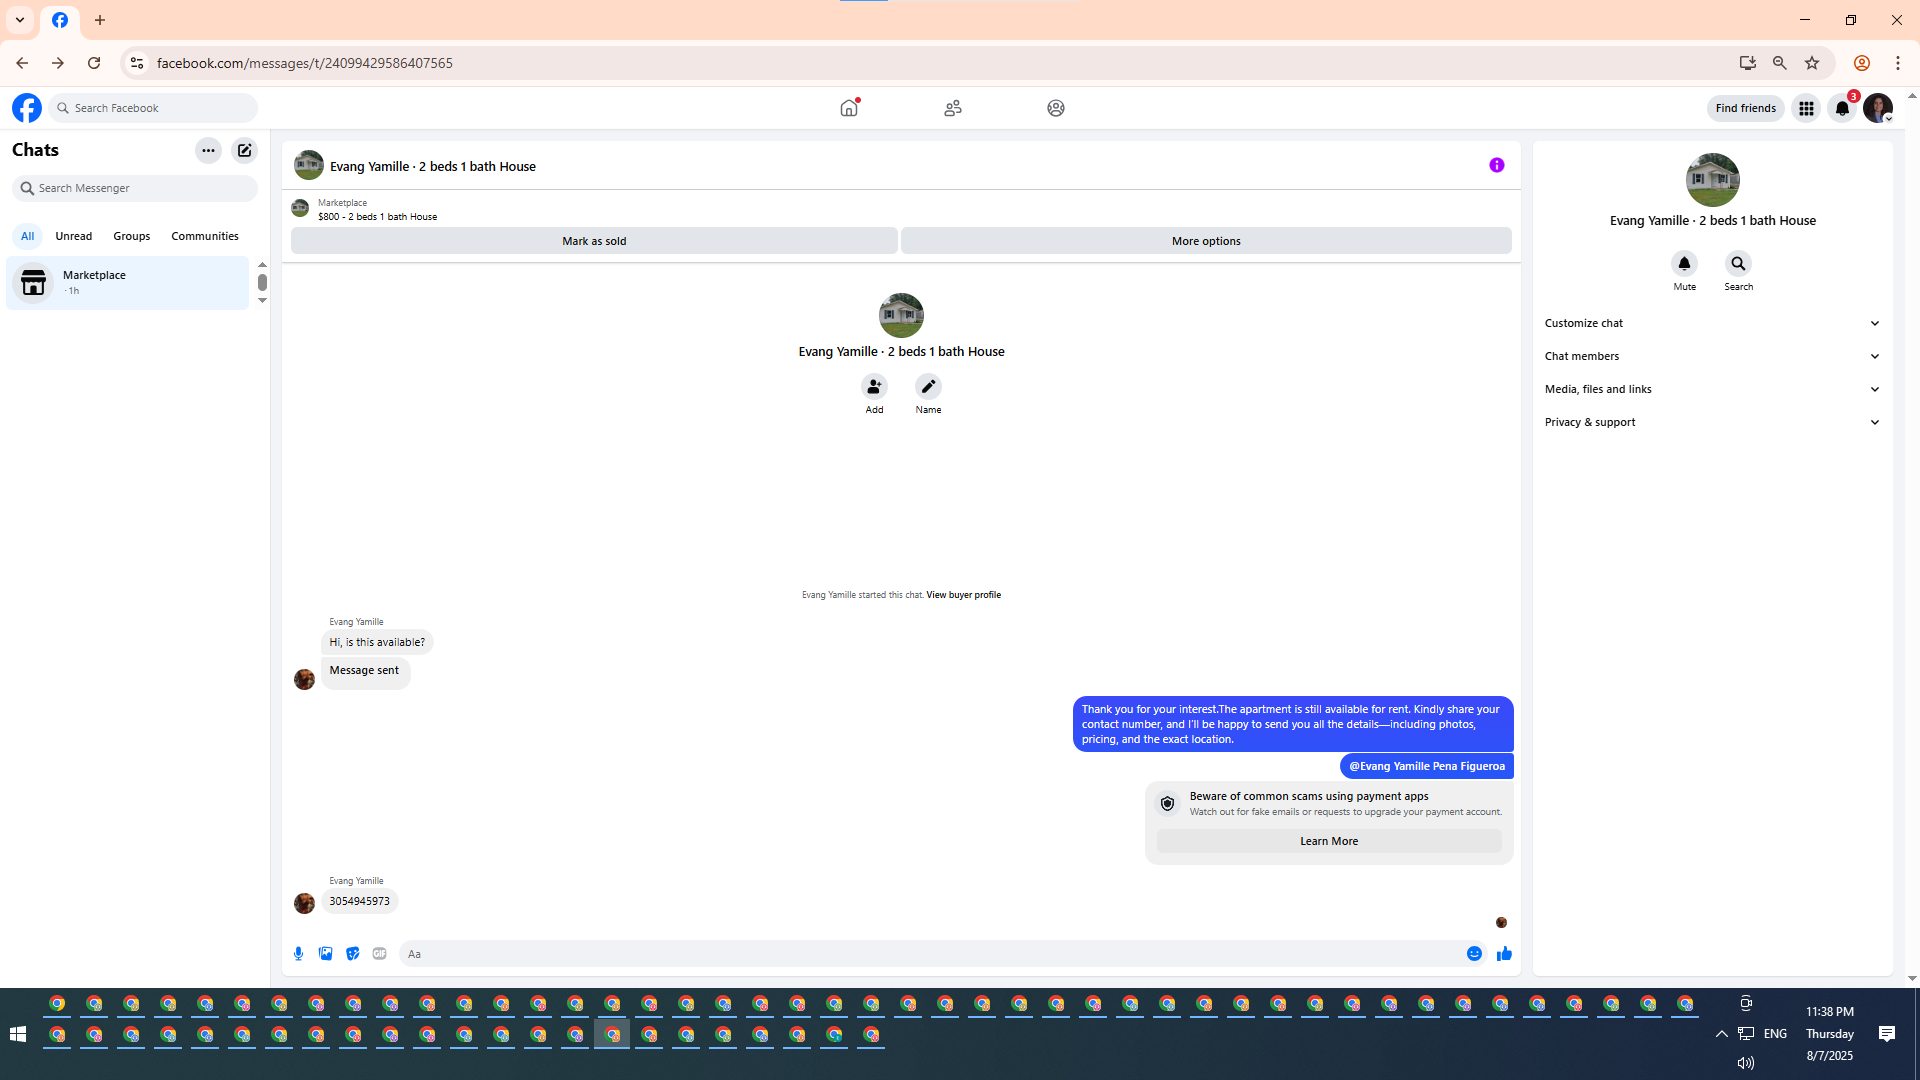Toggle the purple conversation info button
Viewport: 1920px width, 1080px height.
click(x=1496, y=165)
